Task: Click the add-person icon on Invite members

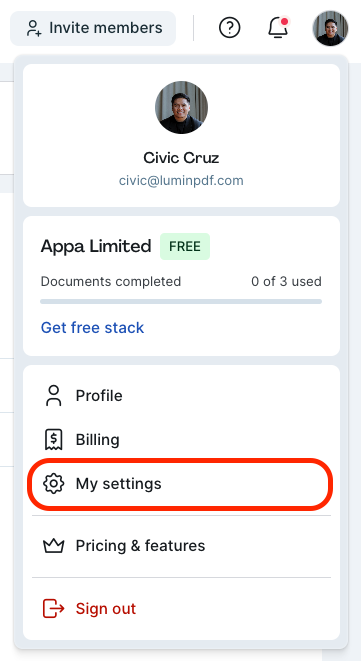Action: click(x=34, y=28)
